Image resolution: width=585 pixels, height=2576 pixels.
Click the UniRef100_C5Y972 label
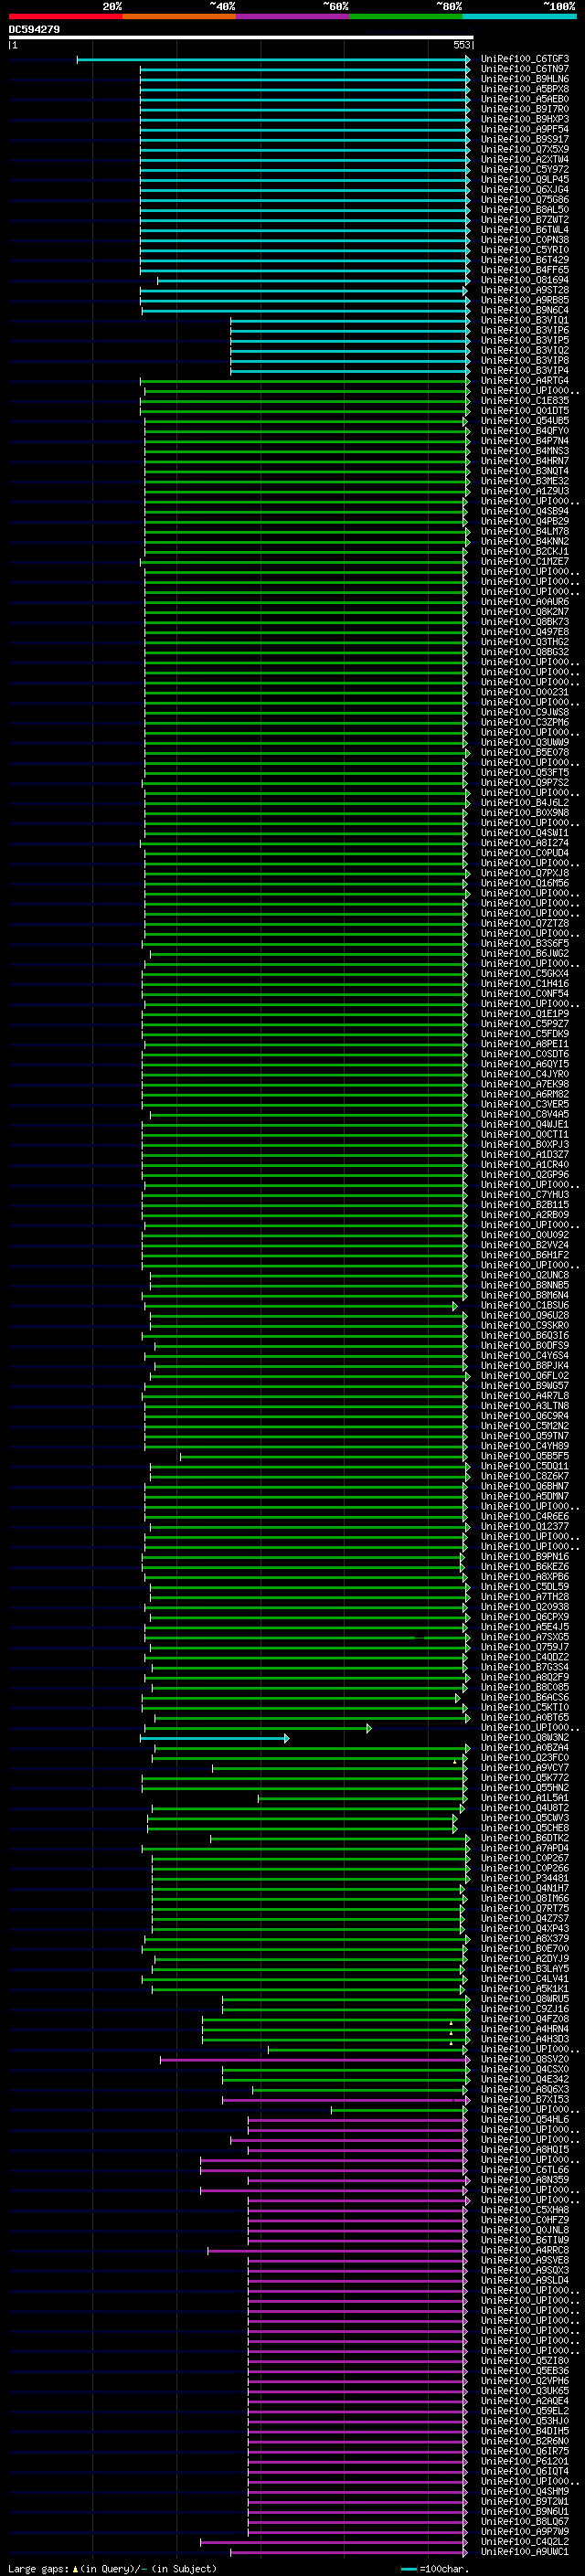click(524, 169)
